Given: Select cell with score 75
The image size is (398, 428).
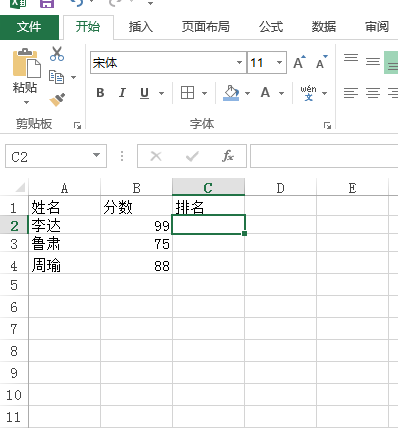Looking at the screenshot, I should click(x=136, y=243).
